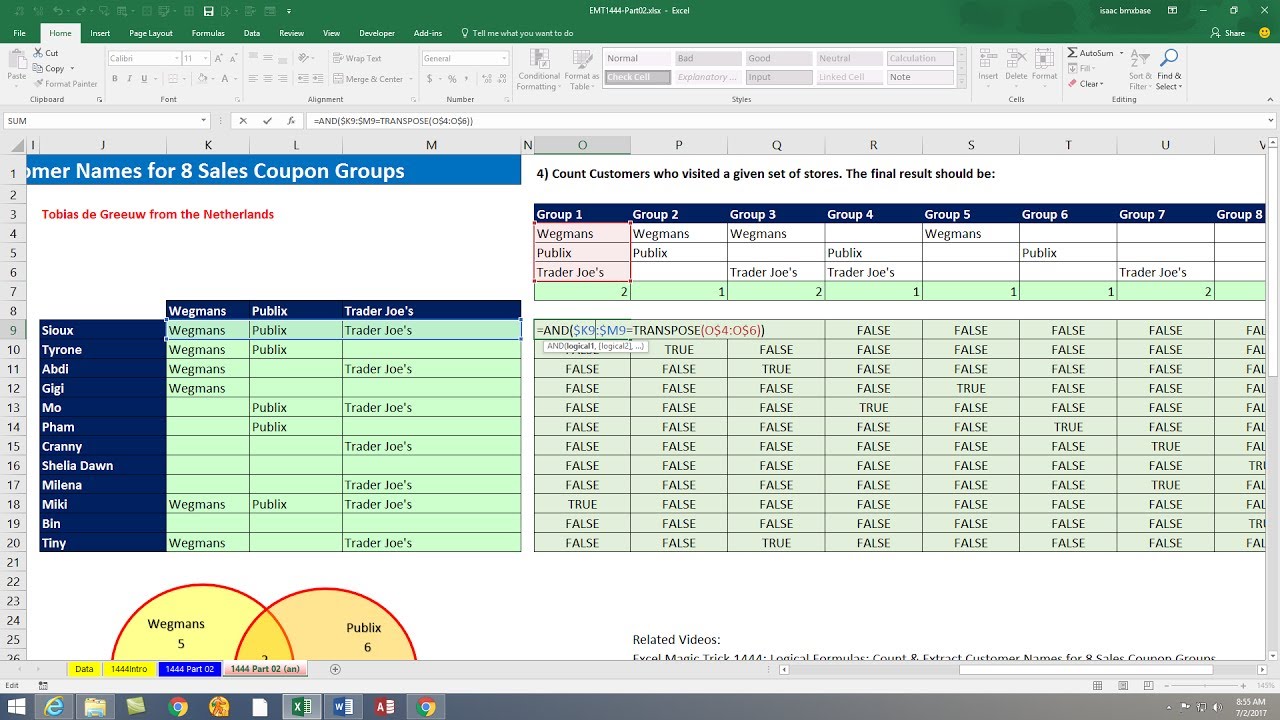The image size is (1280, 720).
Task: Select the Data sheet tab
Action: [x=84, y=669]
